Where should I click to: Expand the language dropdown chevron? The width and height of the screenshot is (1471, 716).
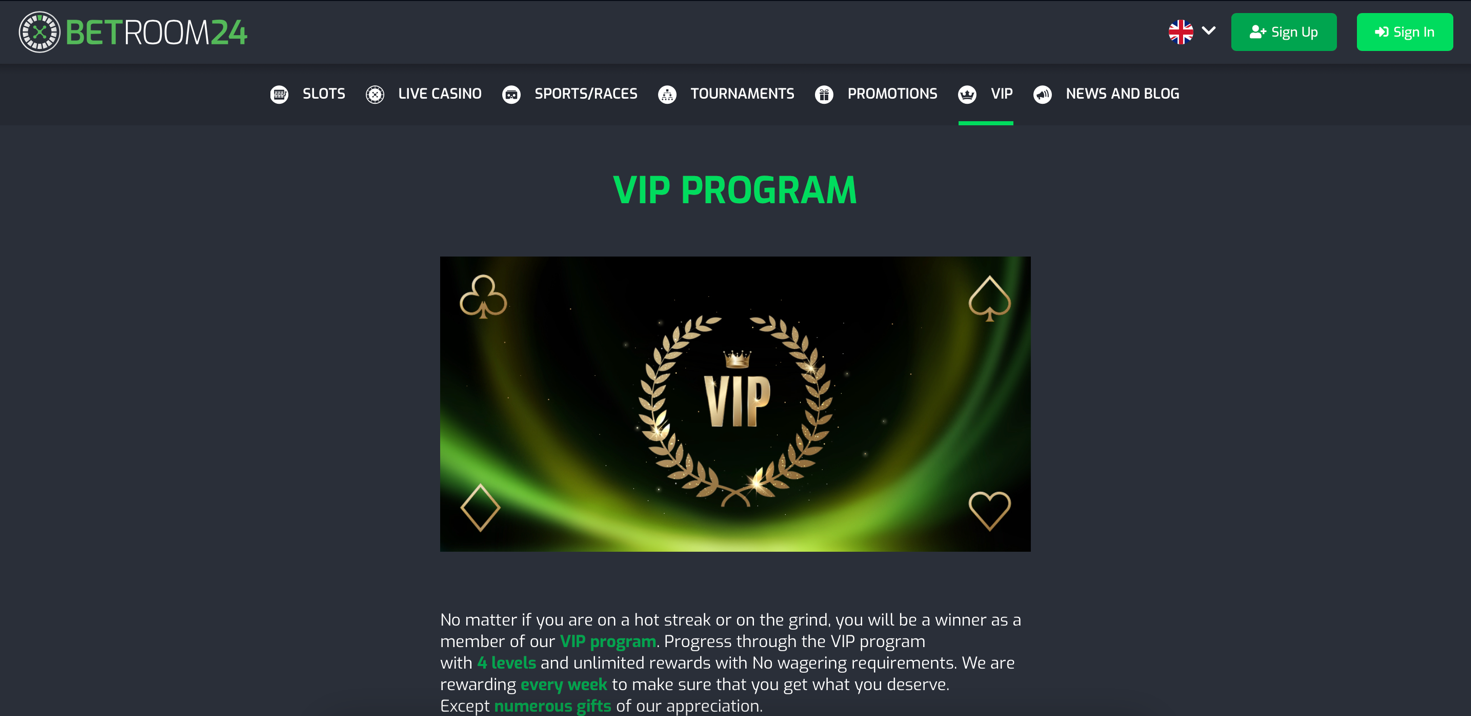pos(1209,31)
